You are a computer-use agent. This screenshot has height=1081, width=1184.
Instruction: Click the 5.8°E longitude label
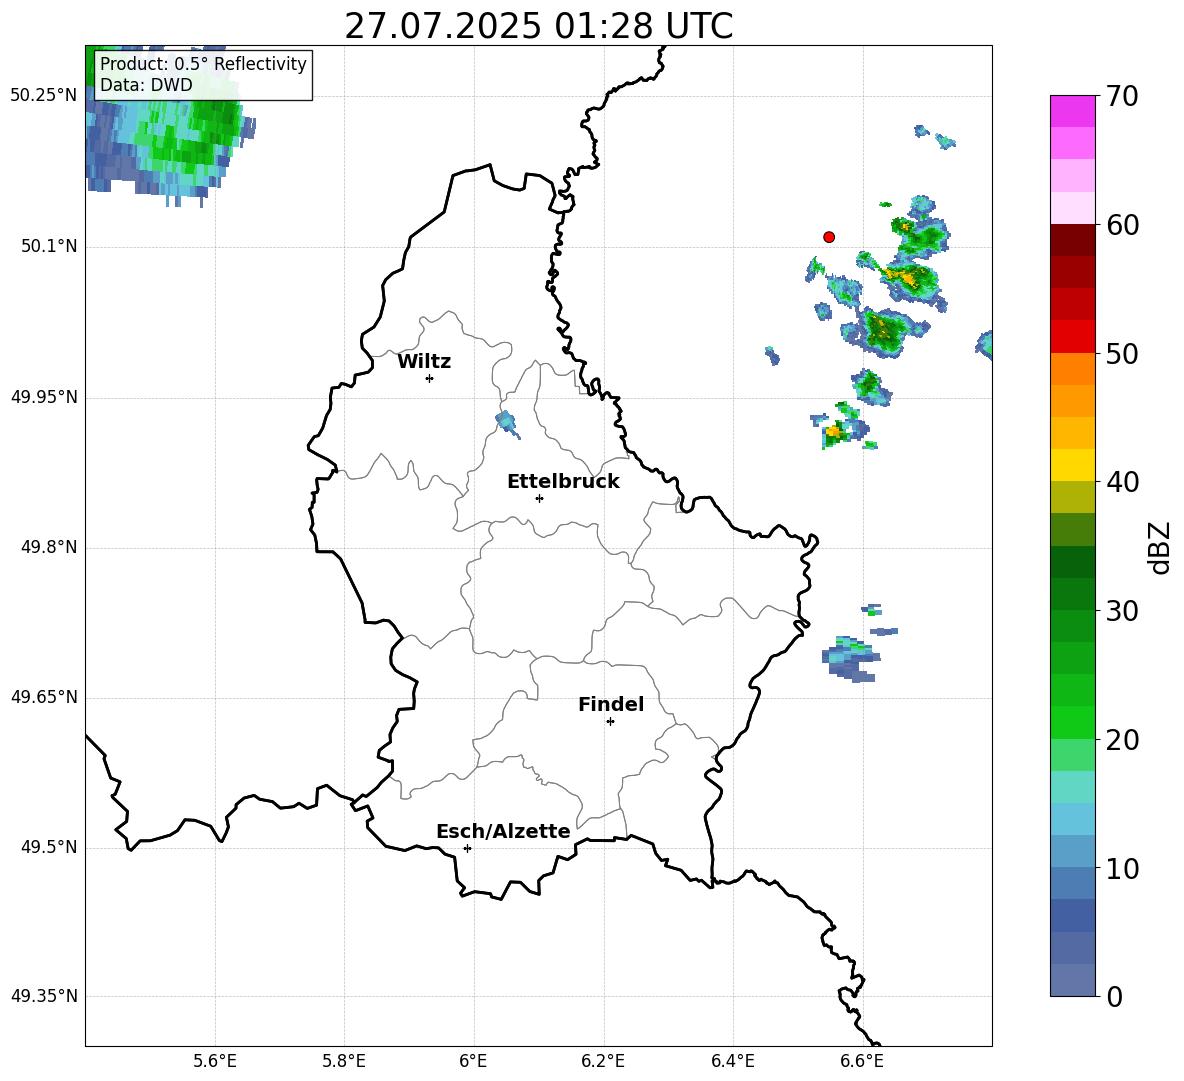344,1061
